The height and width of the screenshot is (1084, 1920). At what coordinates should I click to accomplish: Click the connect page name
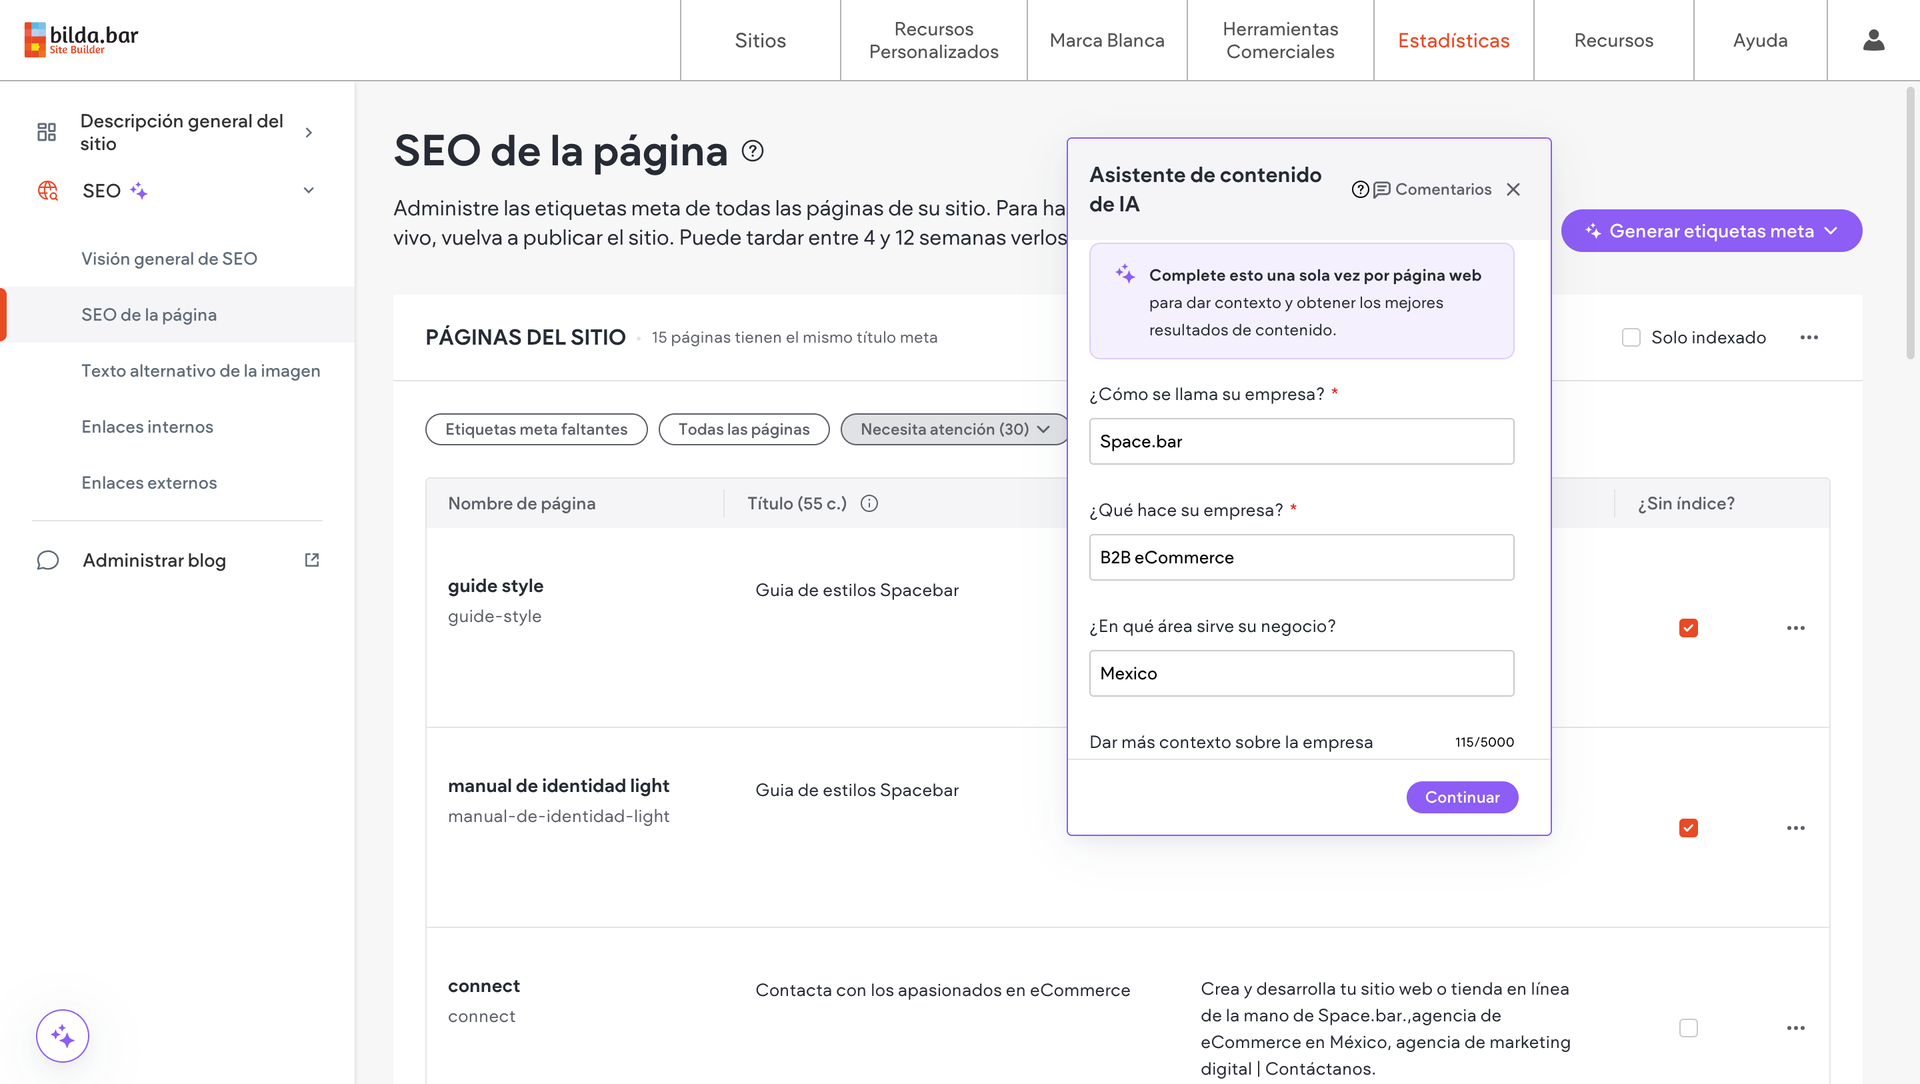484,986
